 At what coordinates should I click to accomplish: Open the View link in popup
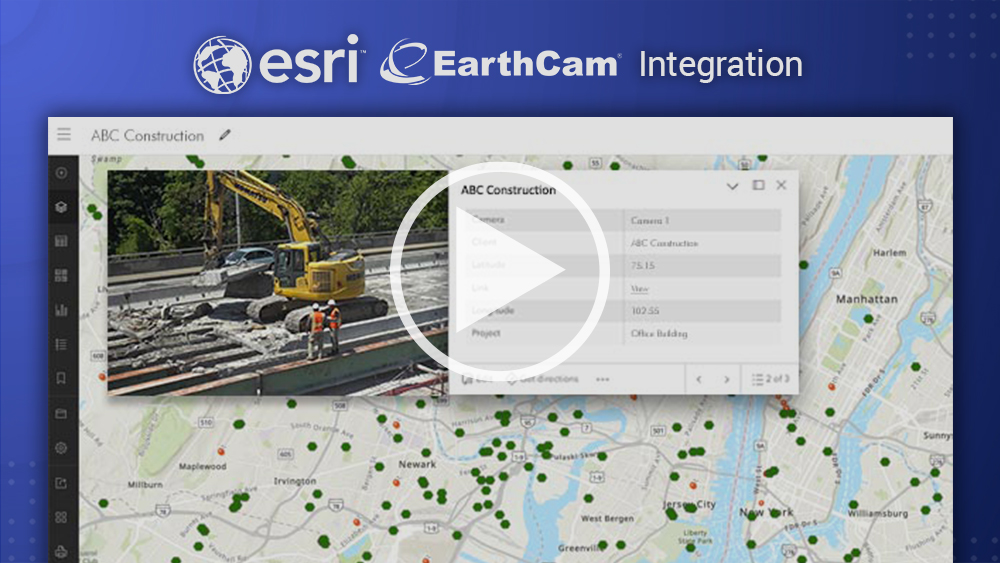639,288
